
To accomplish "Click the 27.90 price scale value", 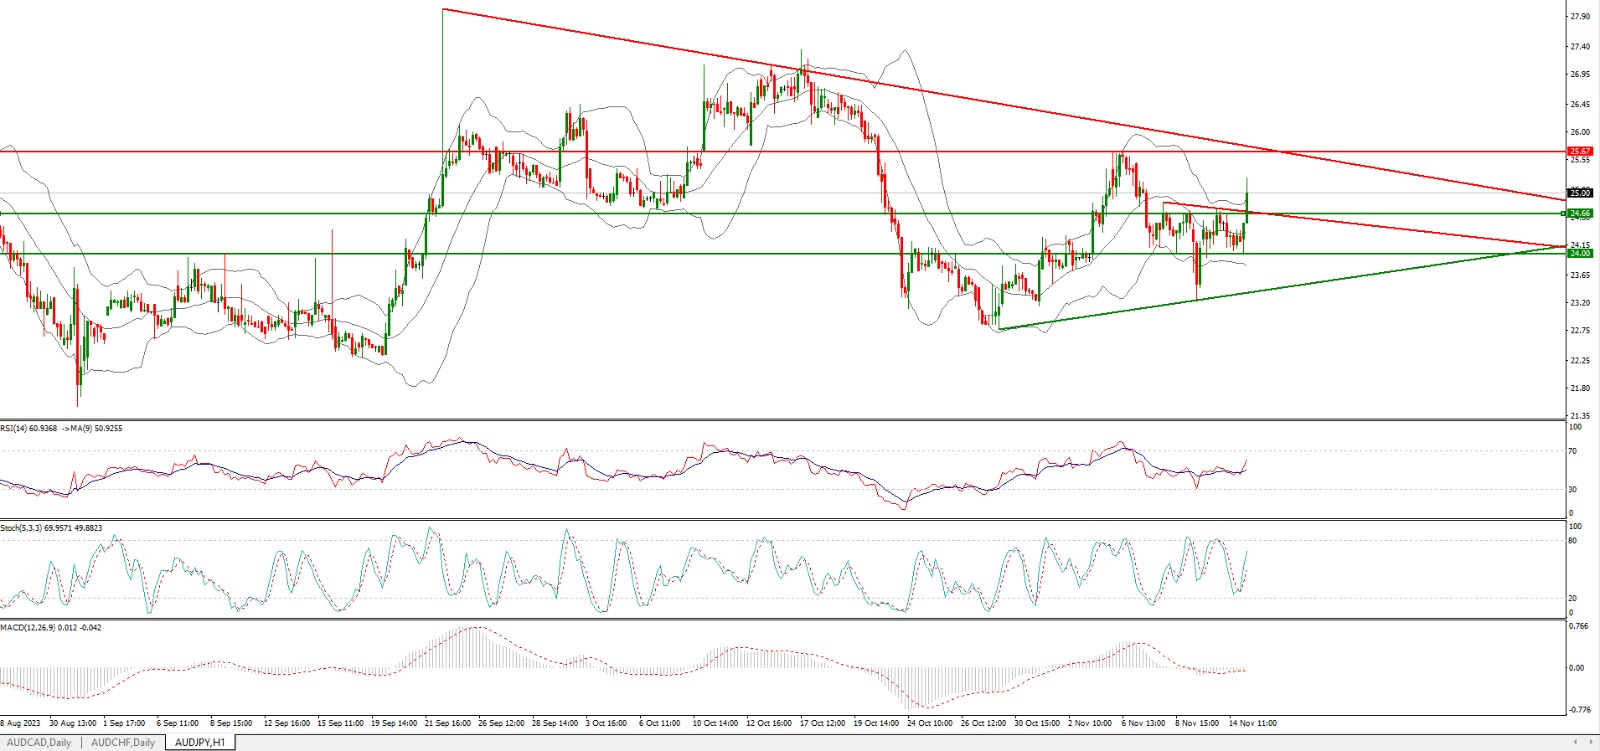I will coord(1580,17).
